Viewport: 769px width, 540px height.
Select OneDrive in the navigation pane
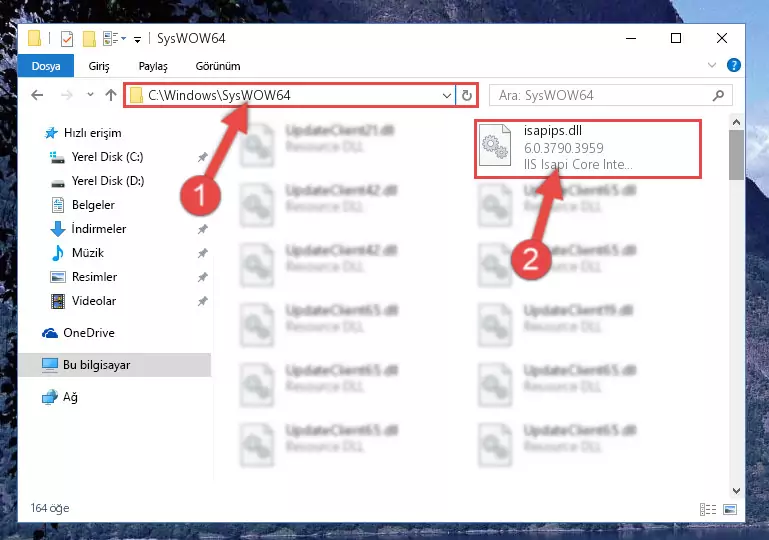[x=89, y=333]
